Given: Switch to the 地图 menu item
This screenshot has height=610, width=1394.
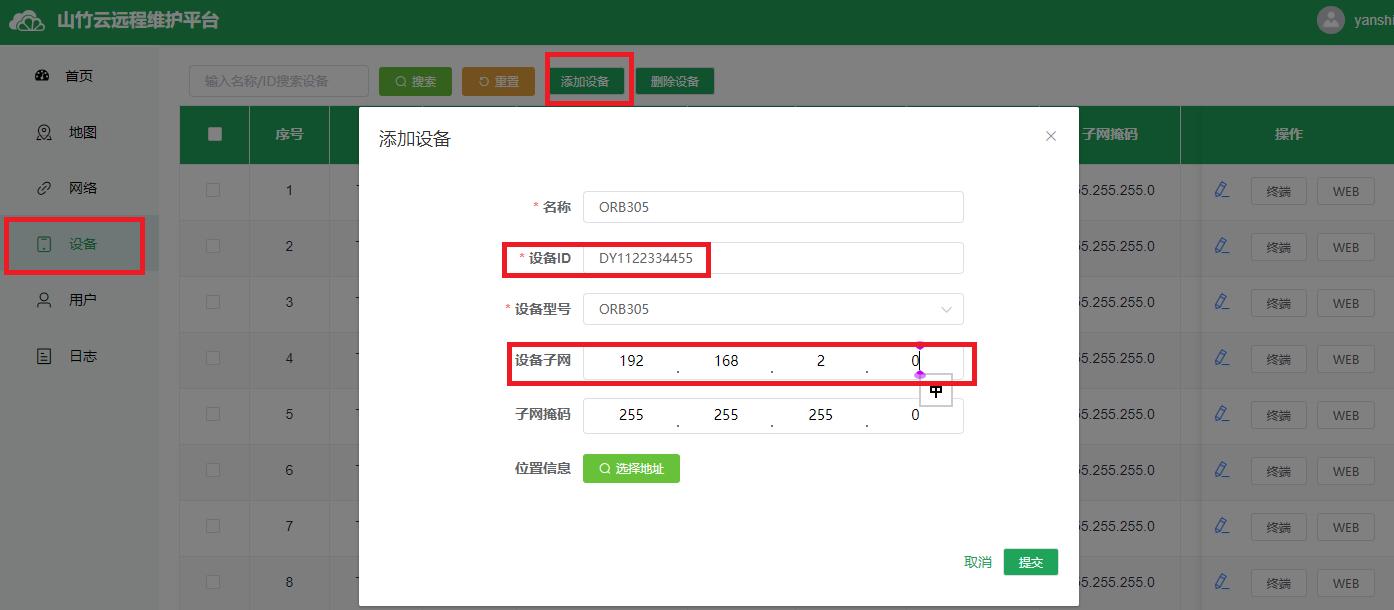Looking at the screenshot, I should pyautogui.click(x=42, y=131).
